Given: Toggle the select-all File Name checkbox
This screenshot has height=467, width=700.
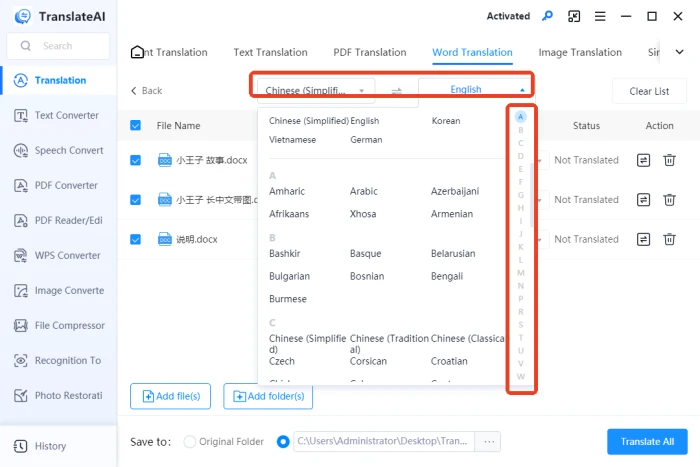Looking at the screenshot, I should coord(135,125).
